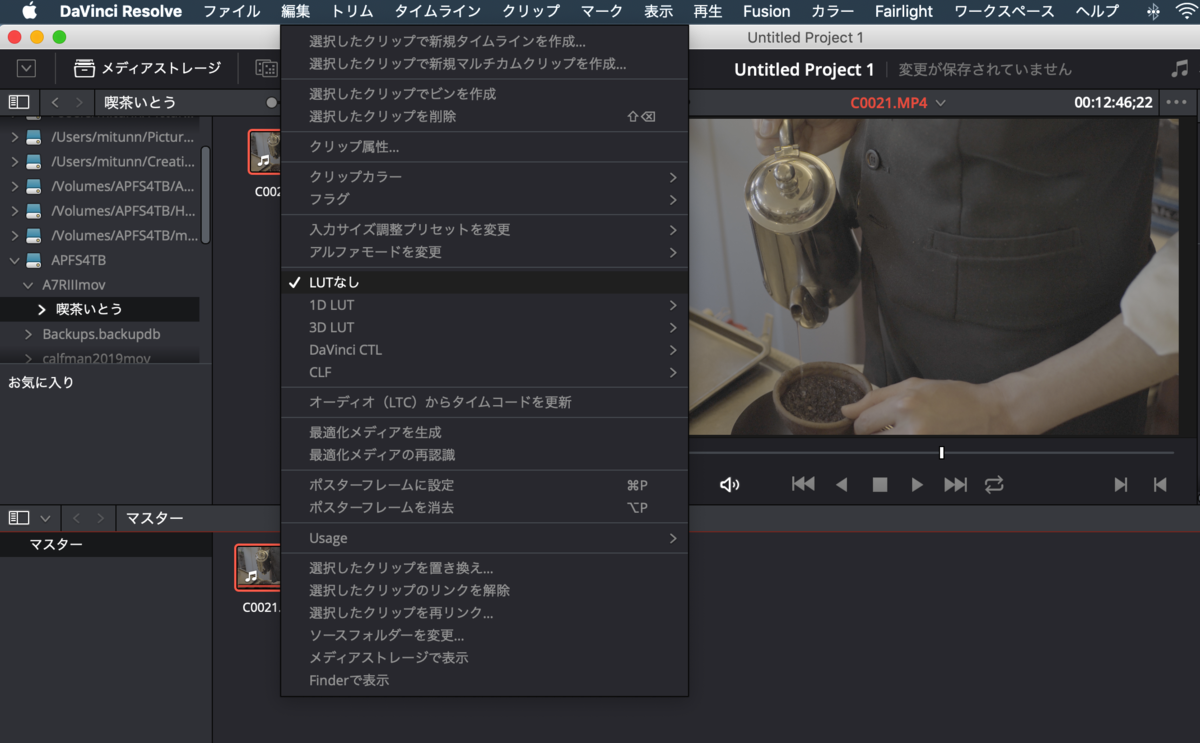Choose Finderで表示
The height and width of the screenshot is (743, 1200).
coord(484,681)
